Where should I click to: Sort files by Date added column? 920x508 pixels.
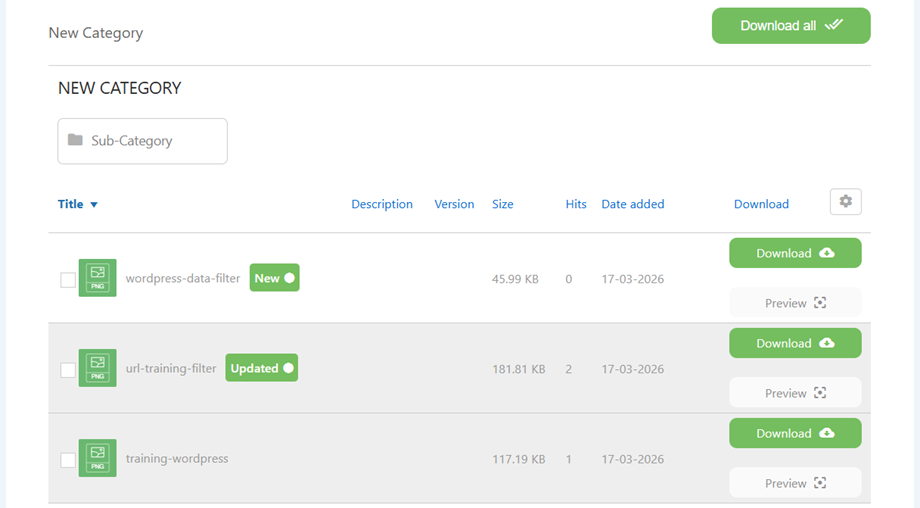click(x=632, y=204)
